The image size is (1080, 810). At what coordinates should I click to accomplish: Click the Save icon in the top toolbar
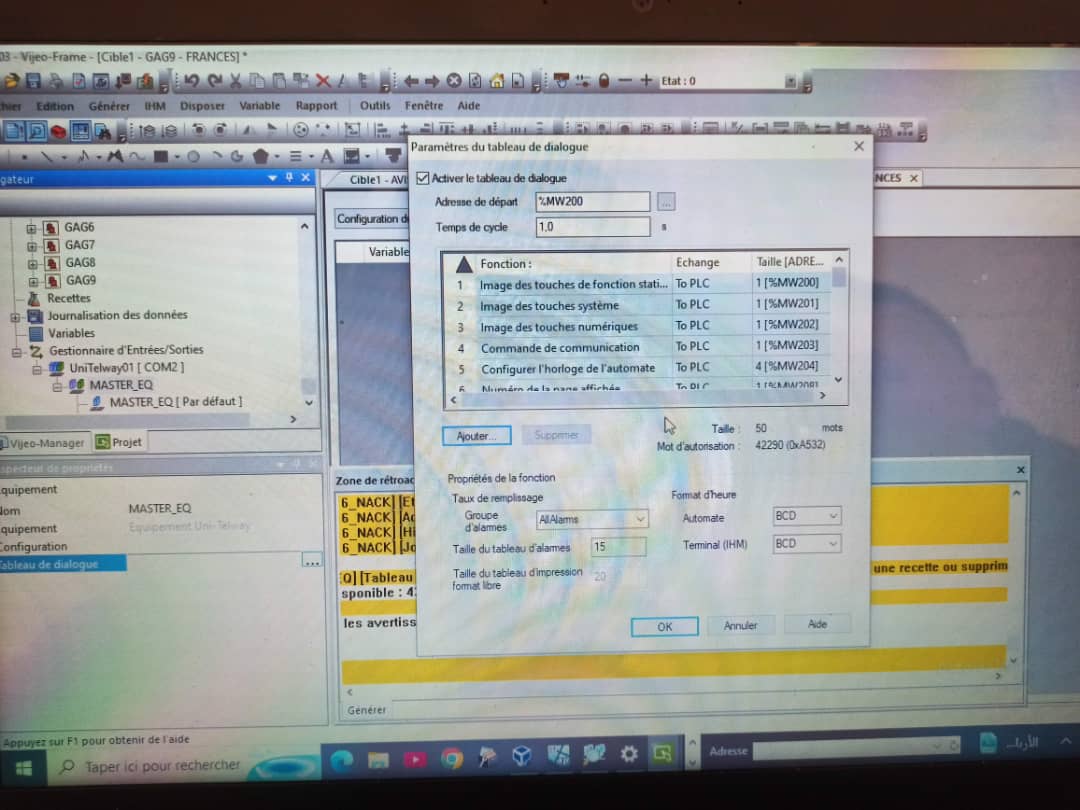point(33,81)
